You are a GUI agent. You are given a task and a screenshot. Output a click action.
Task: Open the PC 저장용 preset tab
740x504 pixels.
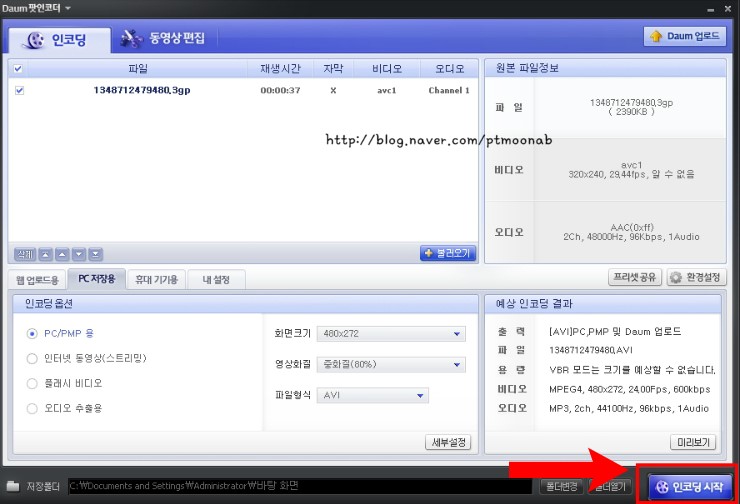tap(97, 279)
